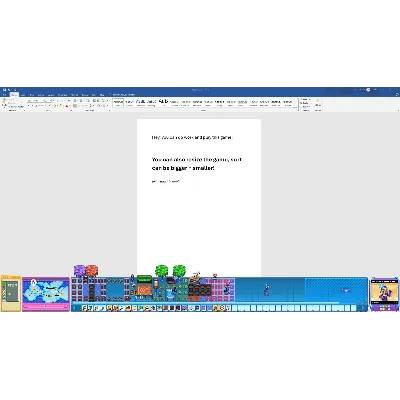The height and width of the screenshot is (400, 400).
Task: Click the right green tree
Action: coord(179,271)
